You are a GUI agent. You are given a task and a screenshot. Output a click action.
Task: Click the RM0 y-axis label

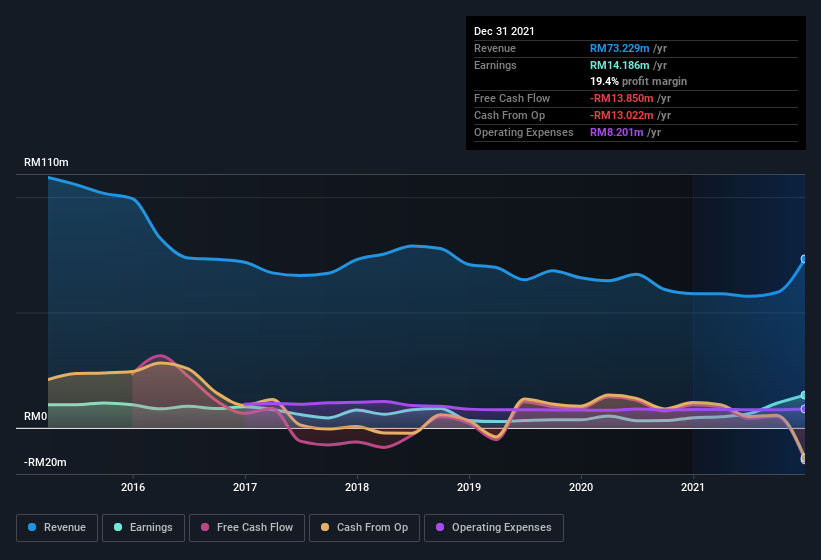[x=36, y=416]
